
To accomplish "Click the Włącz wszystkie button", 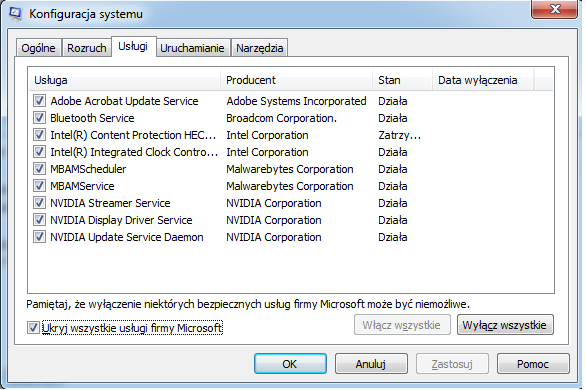I will click(x=402, y=325).
